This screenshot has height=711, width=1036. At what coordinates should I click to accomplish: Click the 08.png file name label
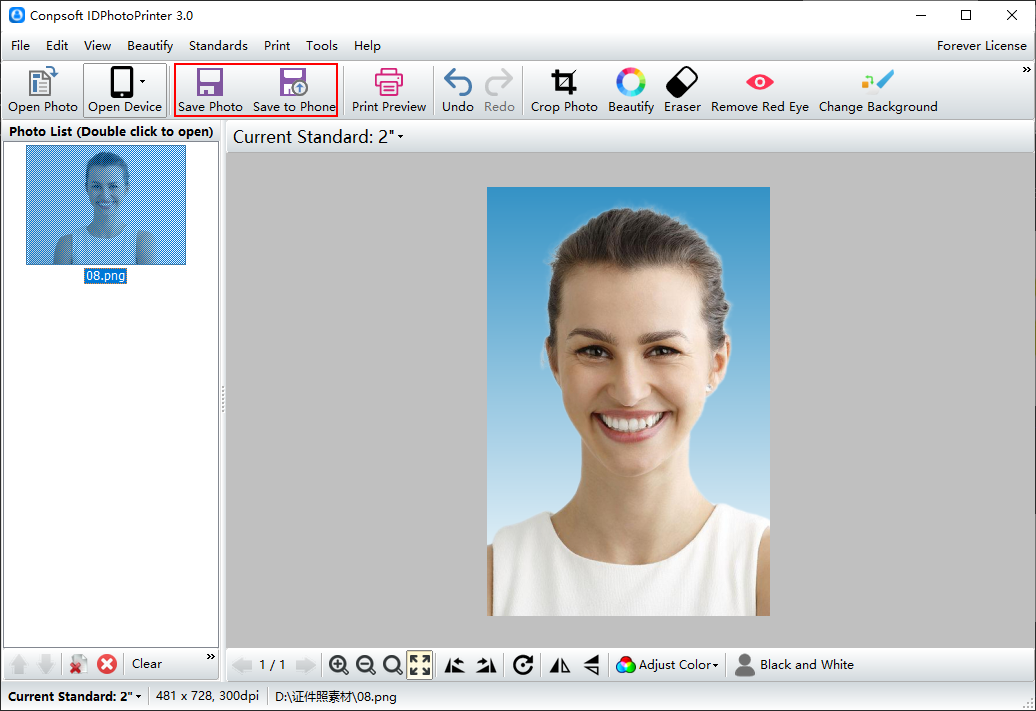point(105,276)
